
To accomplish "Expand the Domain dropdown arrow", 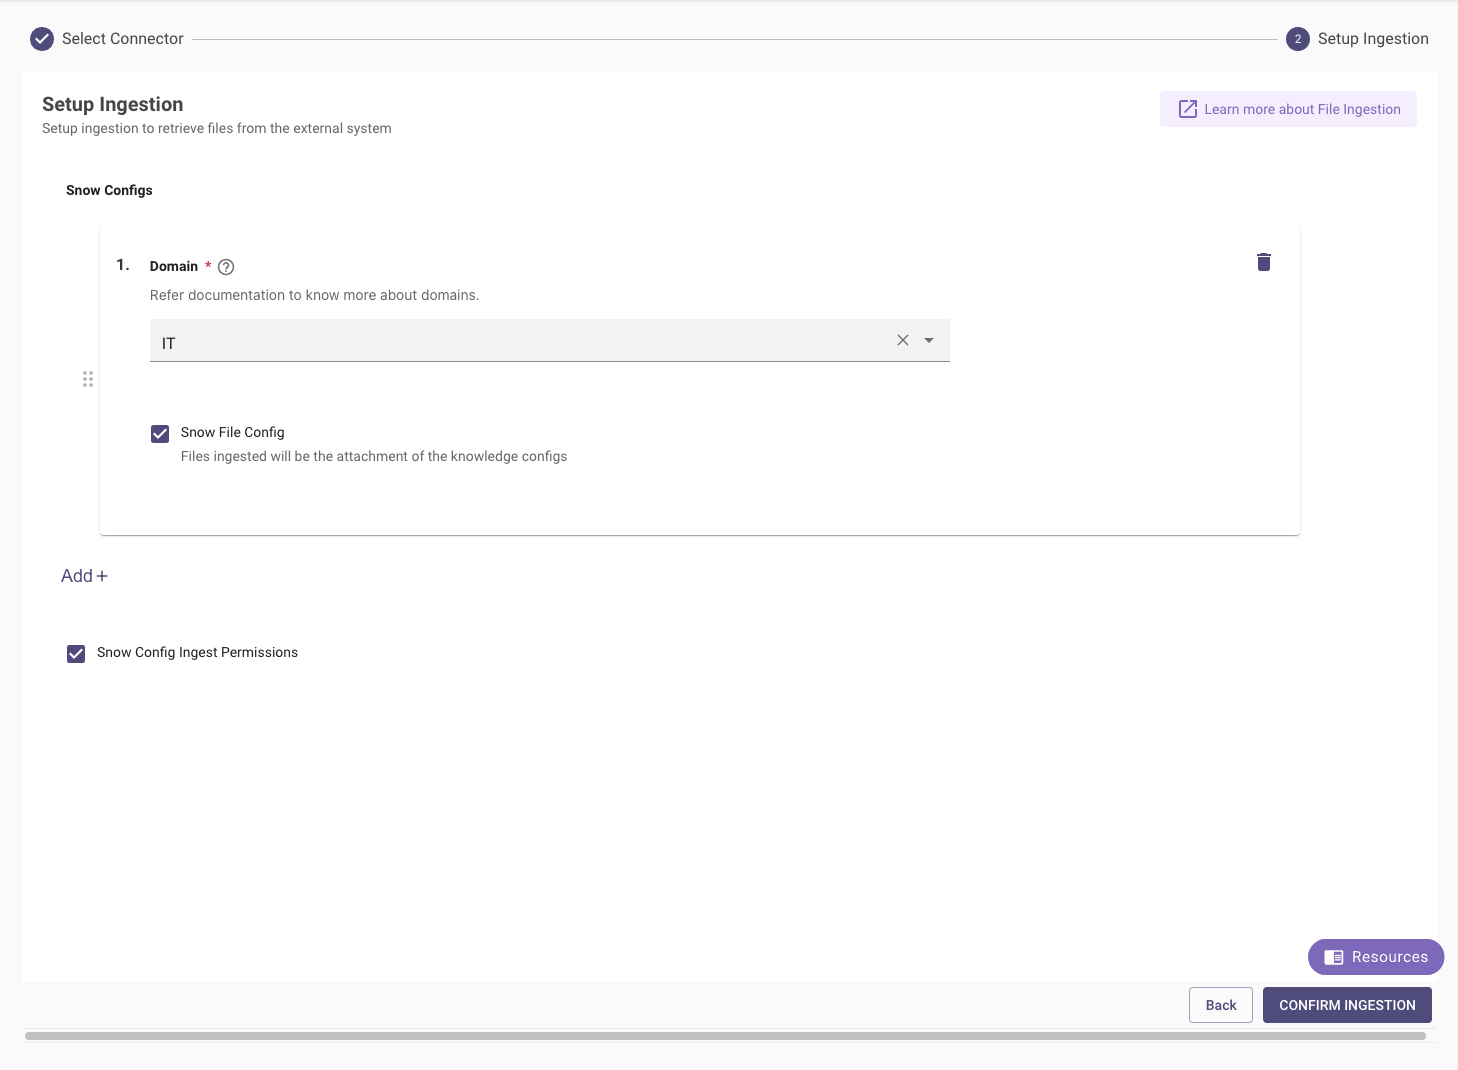I will [929, 340].
